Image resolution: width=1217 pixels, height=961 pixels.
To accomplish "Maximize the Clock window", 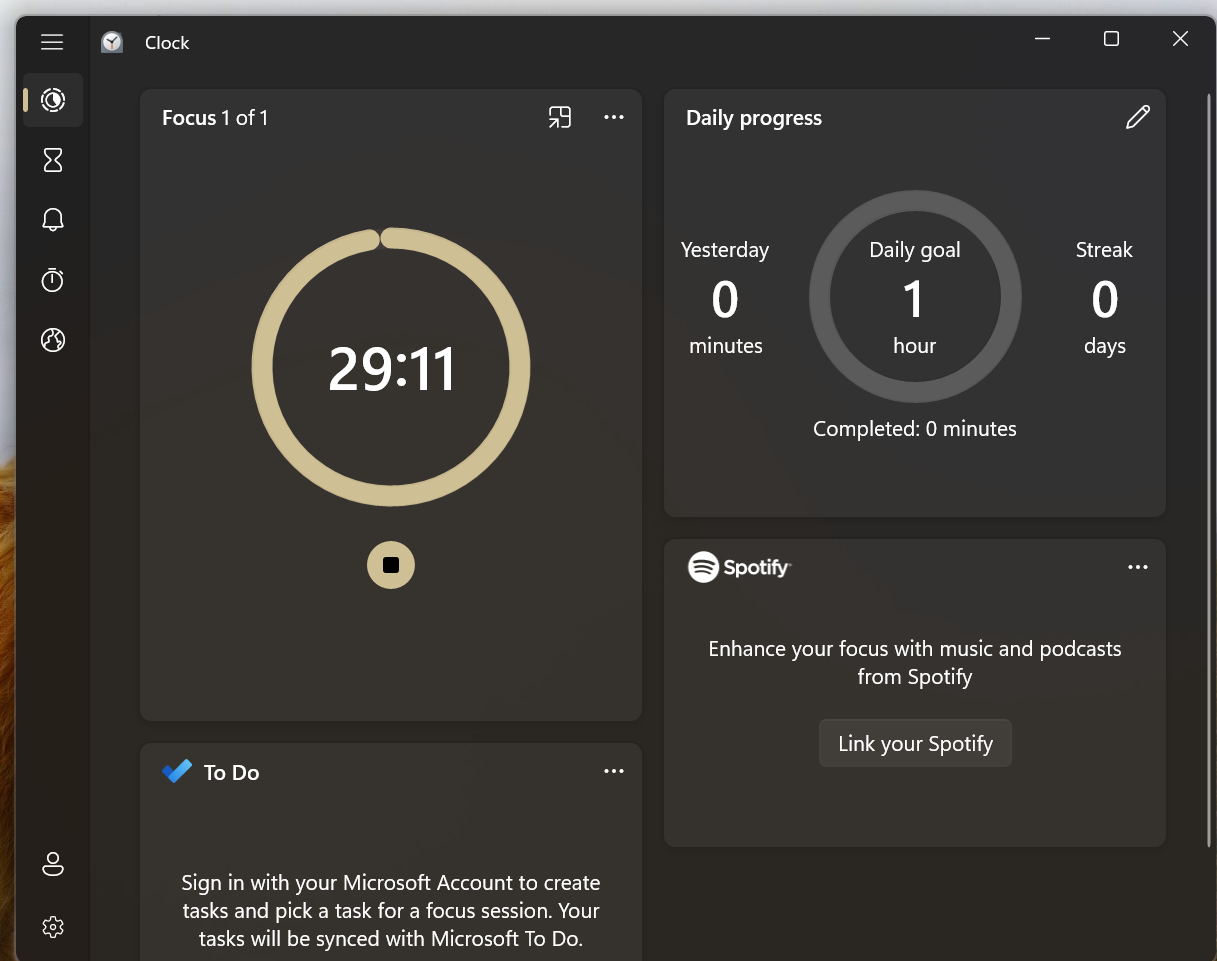I will (x=1111, y=39).
